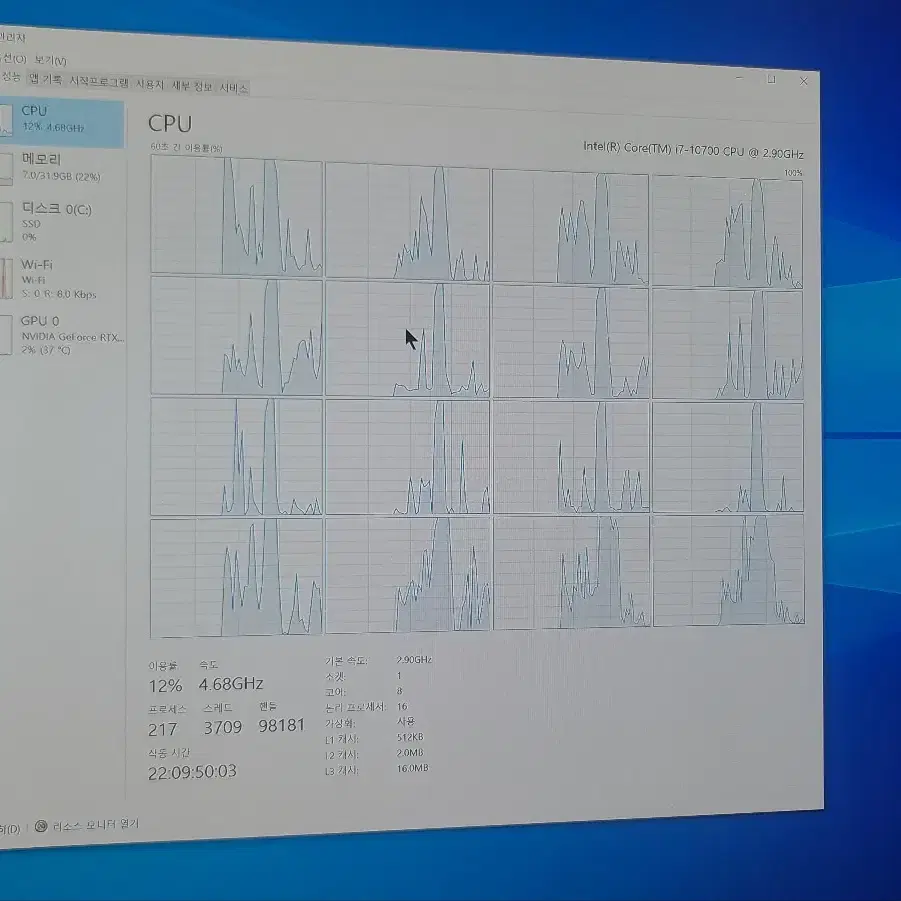Click the 2.0MB L2 cache value
This screenshot has width=901, height=901.
point(410,752)
